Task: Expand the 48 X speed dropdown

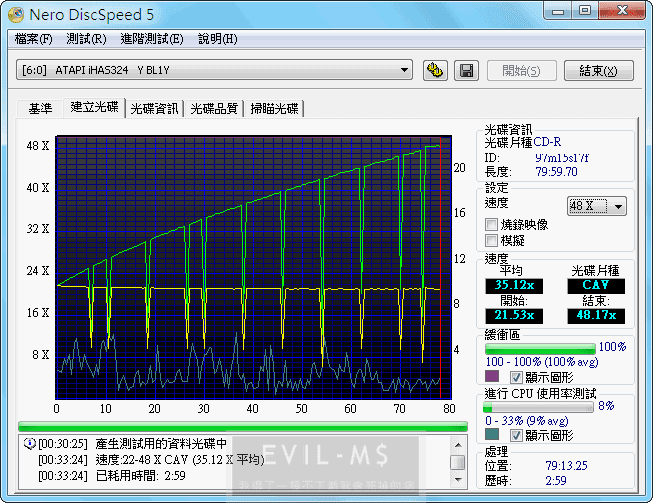Action: 596,206
